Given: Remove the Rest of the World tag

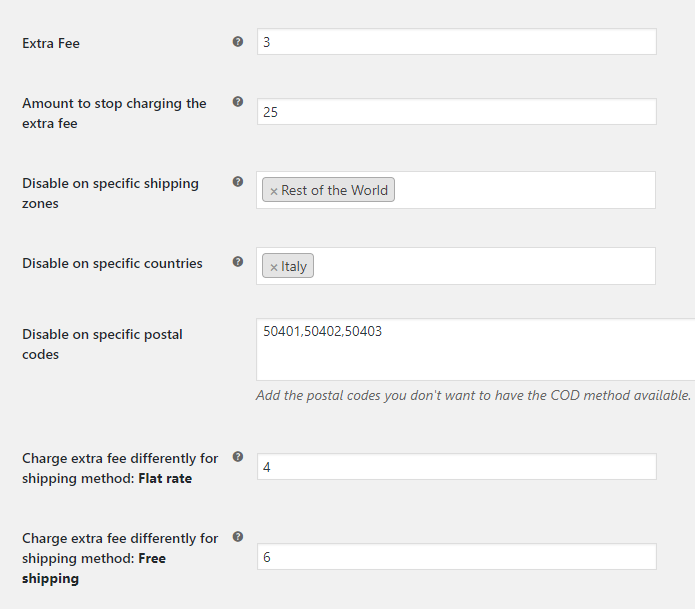Looking at the screenshot, I should pyautogui.click(x=273, y=191).
